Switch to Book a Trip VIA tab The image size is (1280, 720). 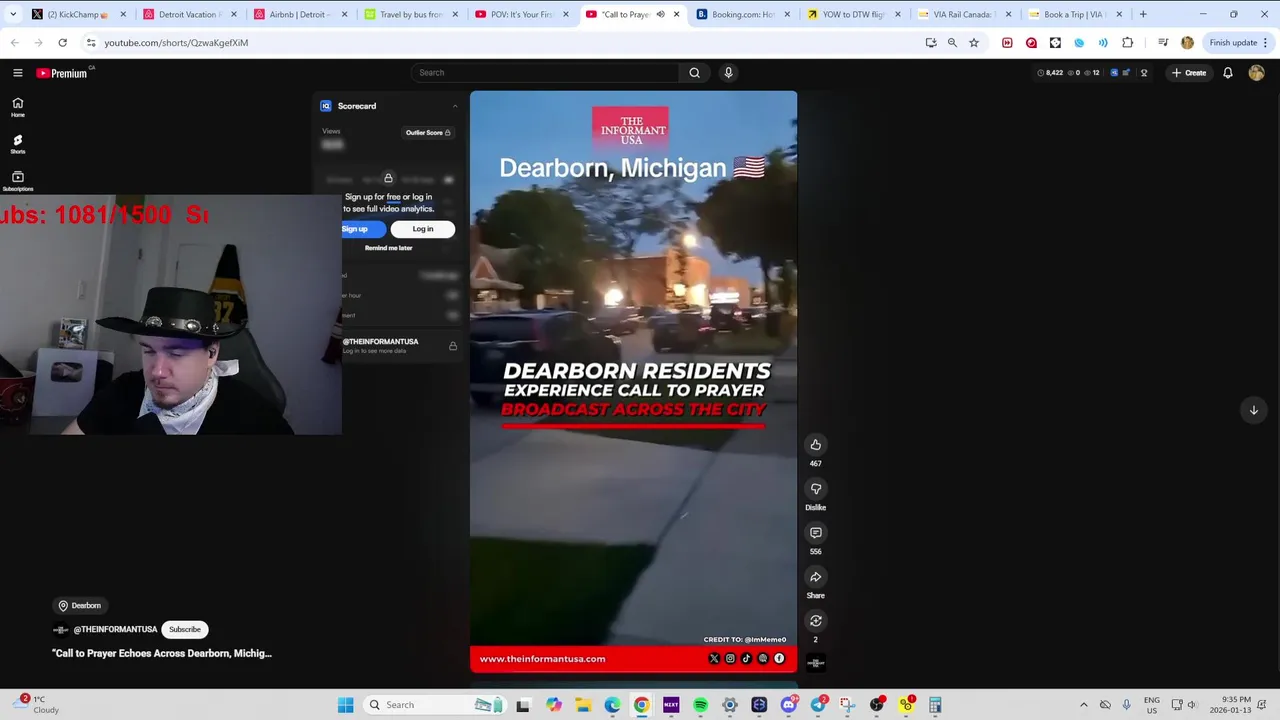point(1076,14)
